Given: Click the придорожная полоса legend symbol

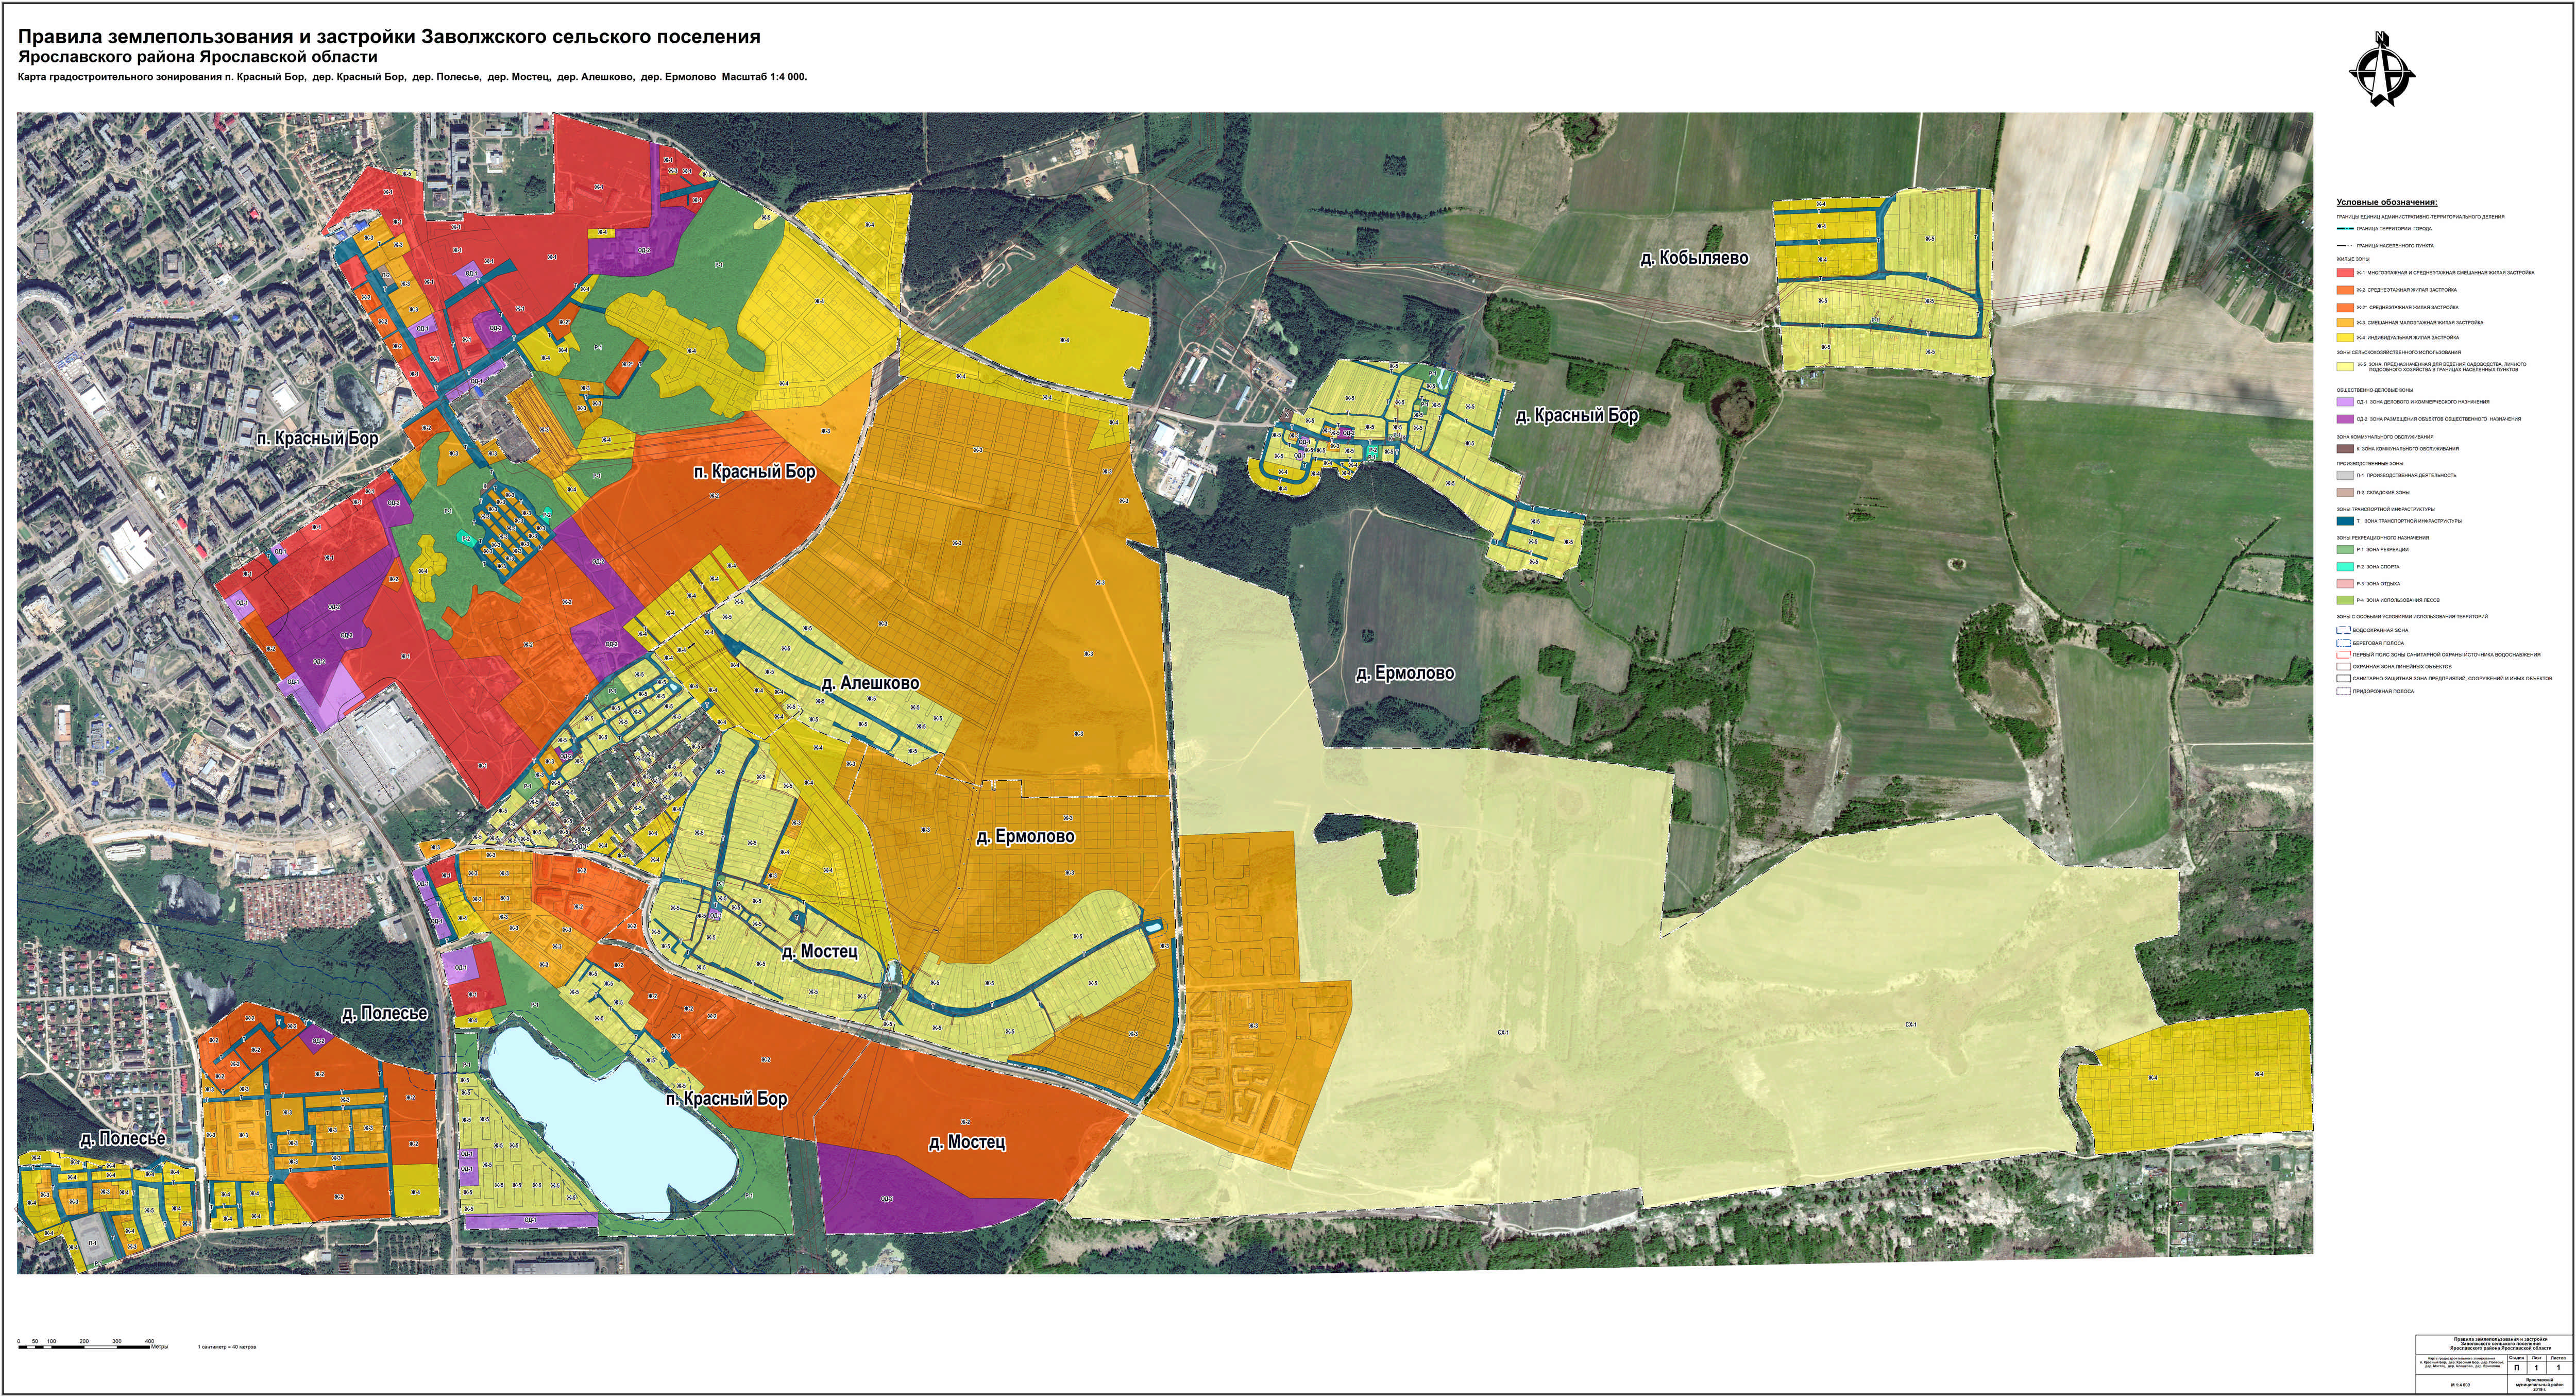Looking at the screenshot, I should tap(2343, 691).
